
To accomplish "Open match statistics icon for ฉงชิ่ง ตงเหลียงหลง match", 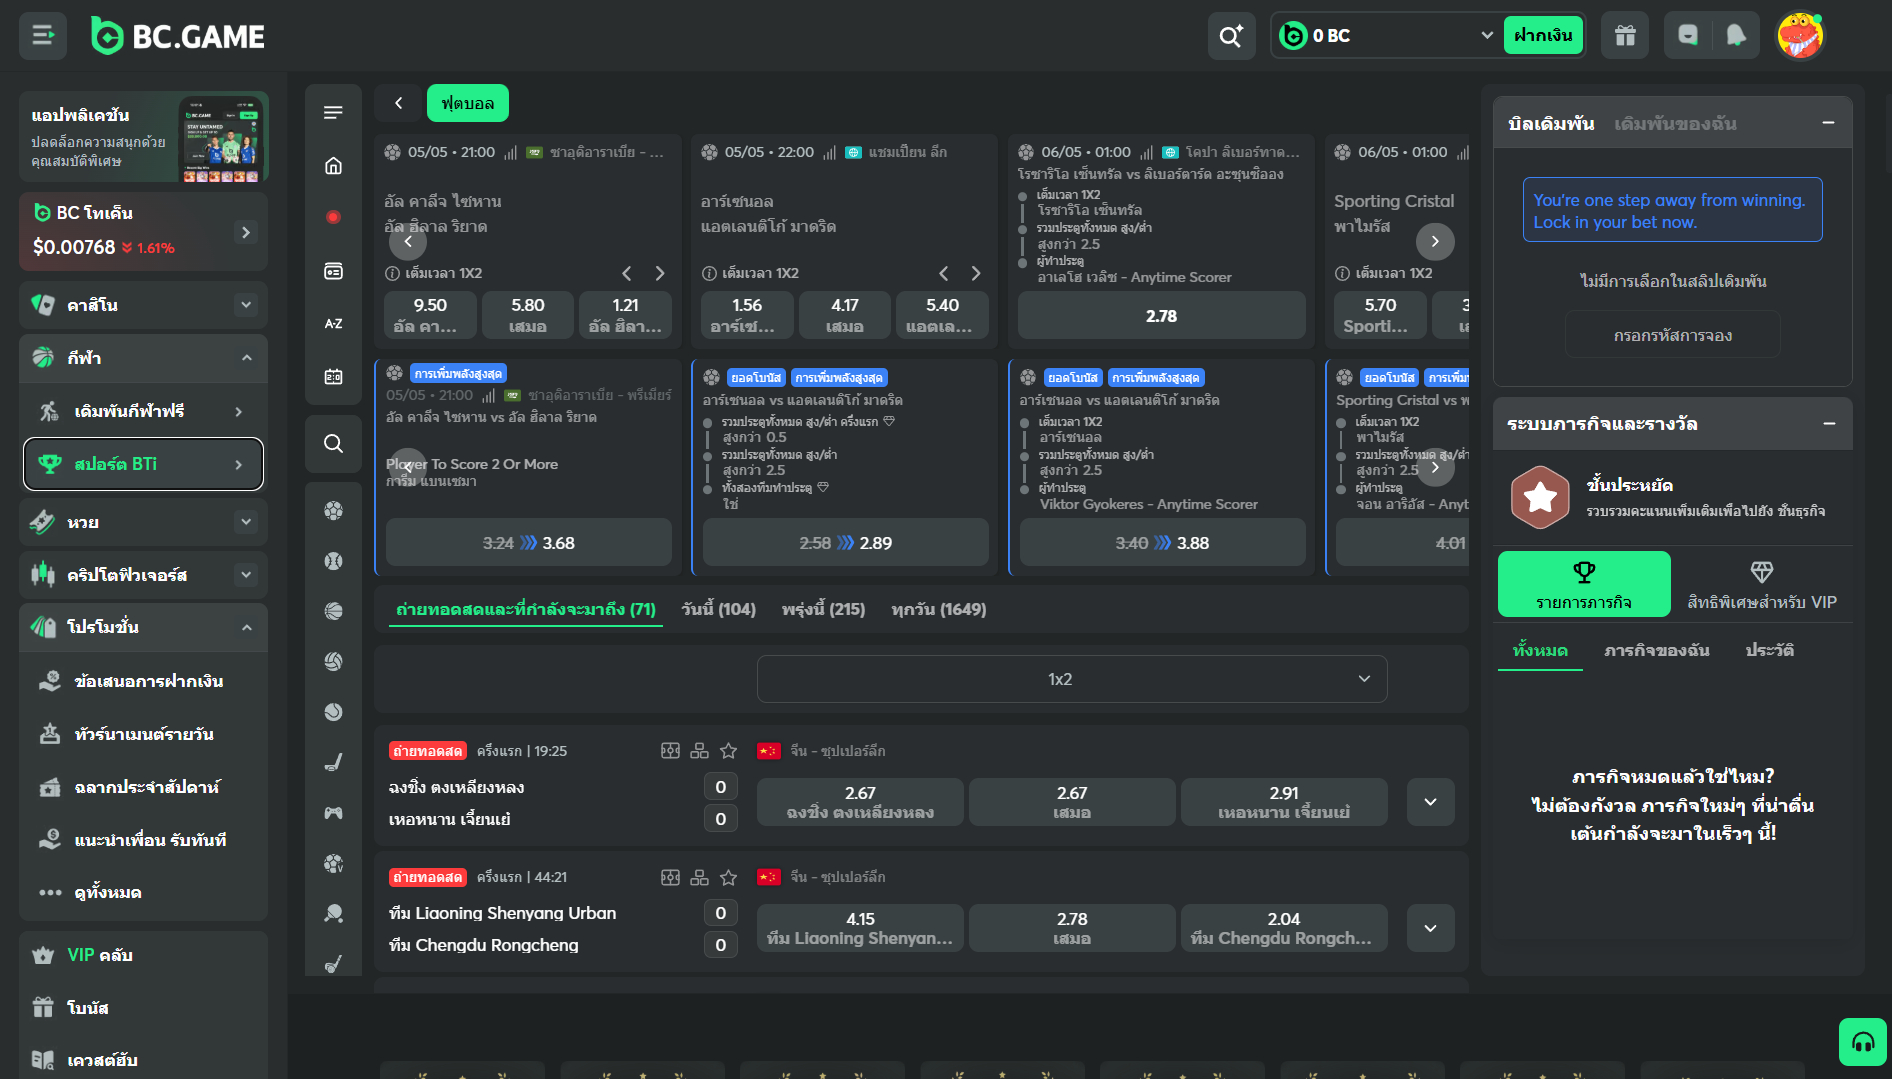I will [x=670, y=751].
